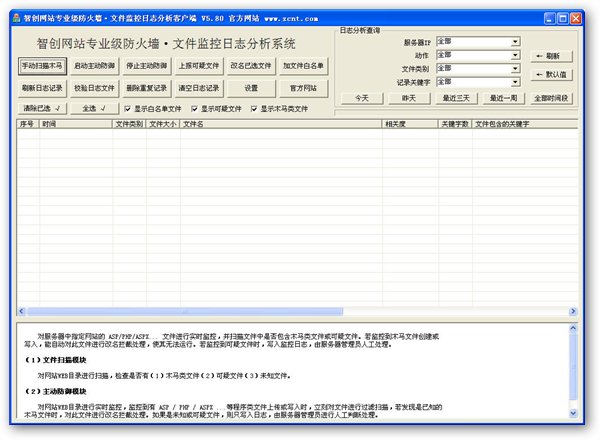Click the 手动扫描木马 button
600x440 pixels.
point(42,66)
